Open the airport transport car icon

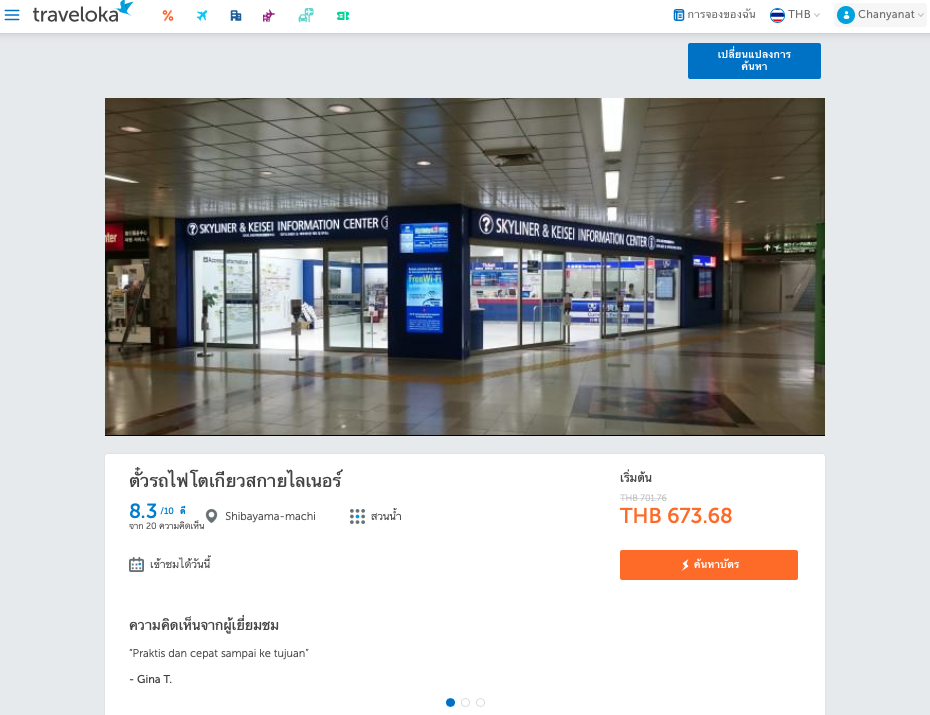pyautogui.click(x=306, y=15)
